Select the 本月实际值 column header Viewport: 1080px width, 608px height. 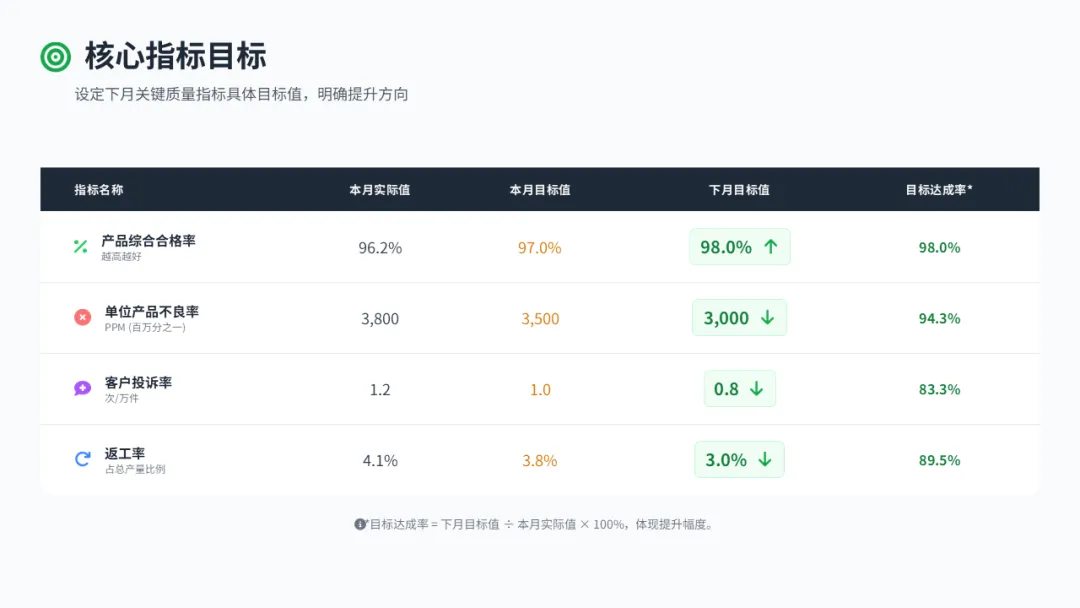click(380, 189)
